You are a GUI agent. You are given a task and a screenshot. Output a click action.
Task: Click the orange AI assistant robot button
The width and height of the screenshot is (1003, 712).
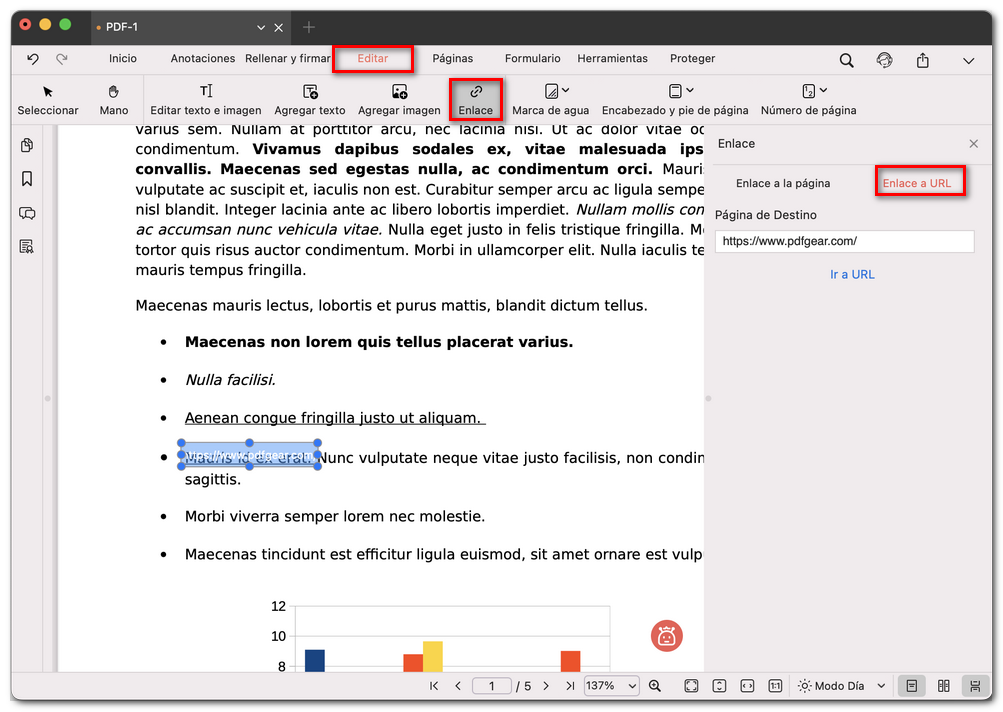tap(667, 635)
